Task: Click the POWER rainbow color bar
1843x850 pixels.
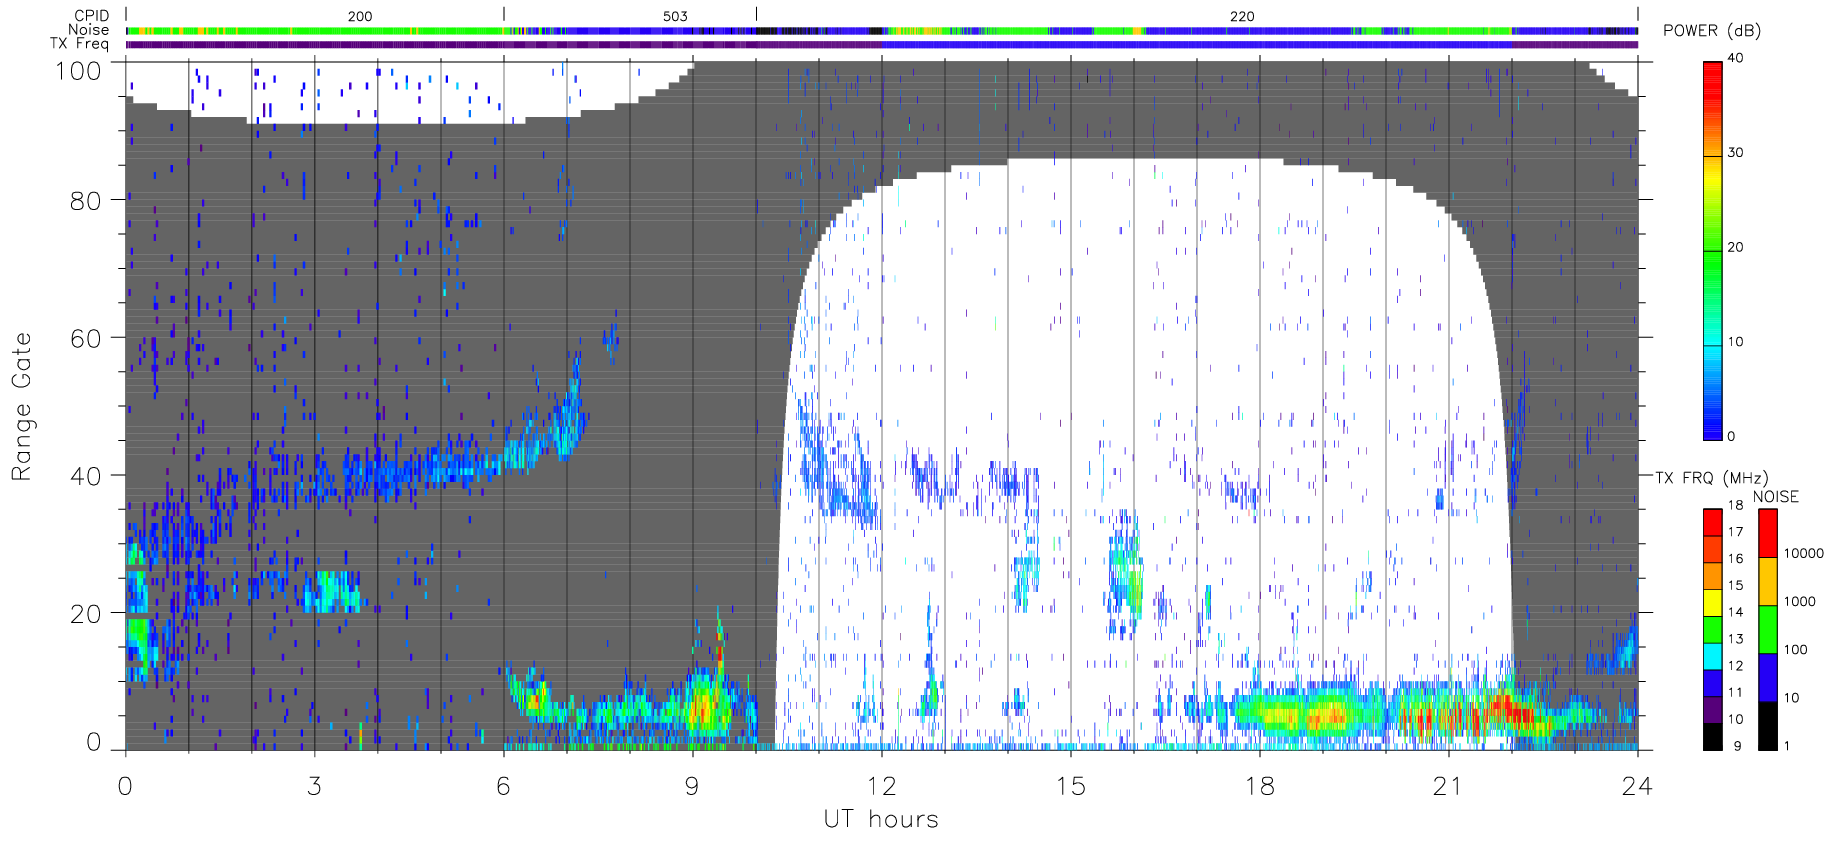Action: (x=1713, y=250)
